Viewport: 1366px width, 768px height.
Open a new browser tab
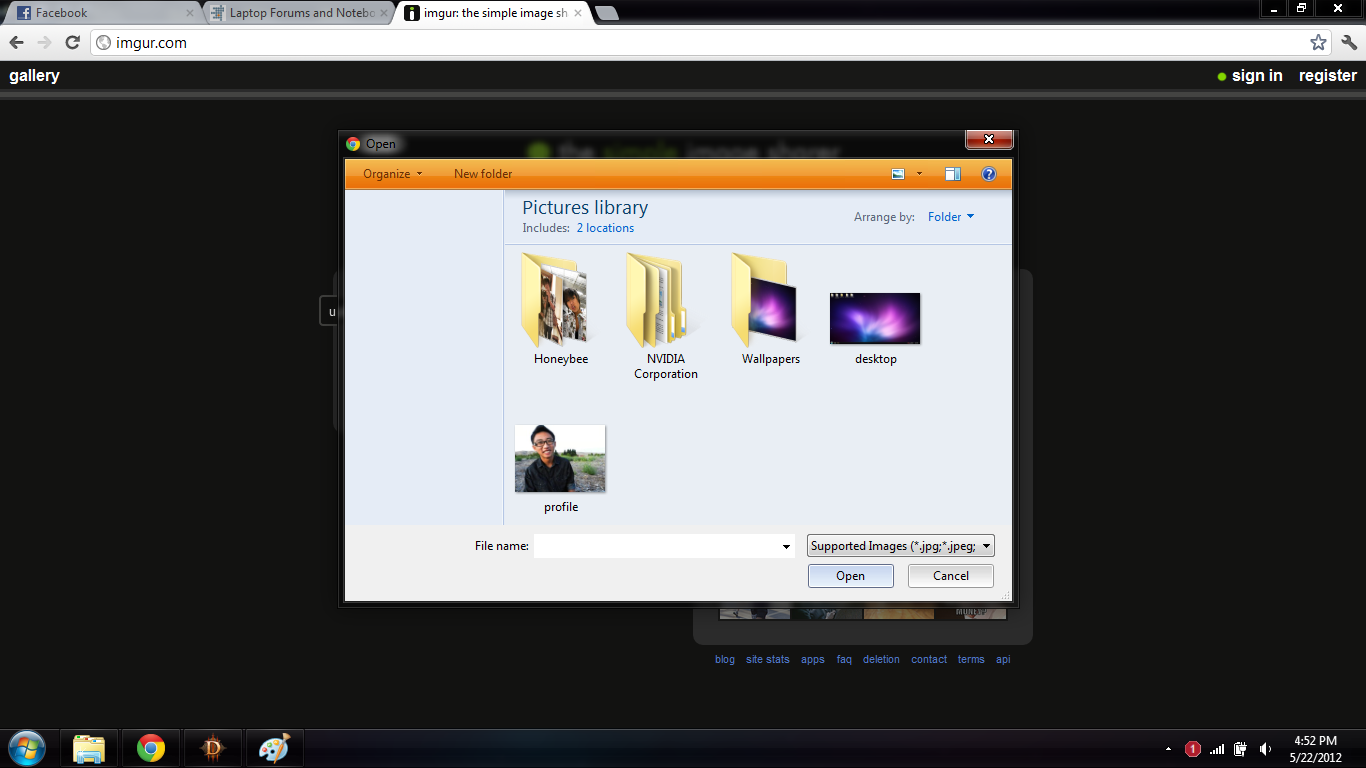[606, 13]
